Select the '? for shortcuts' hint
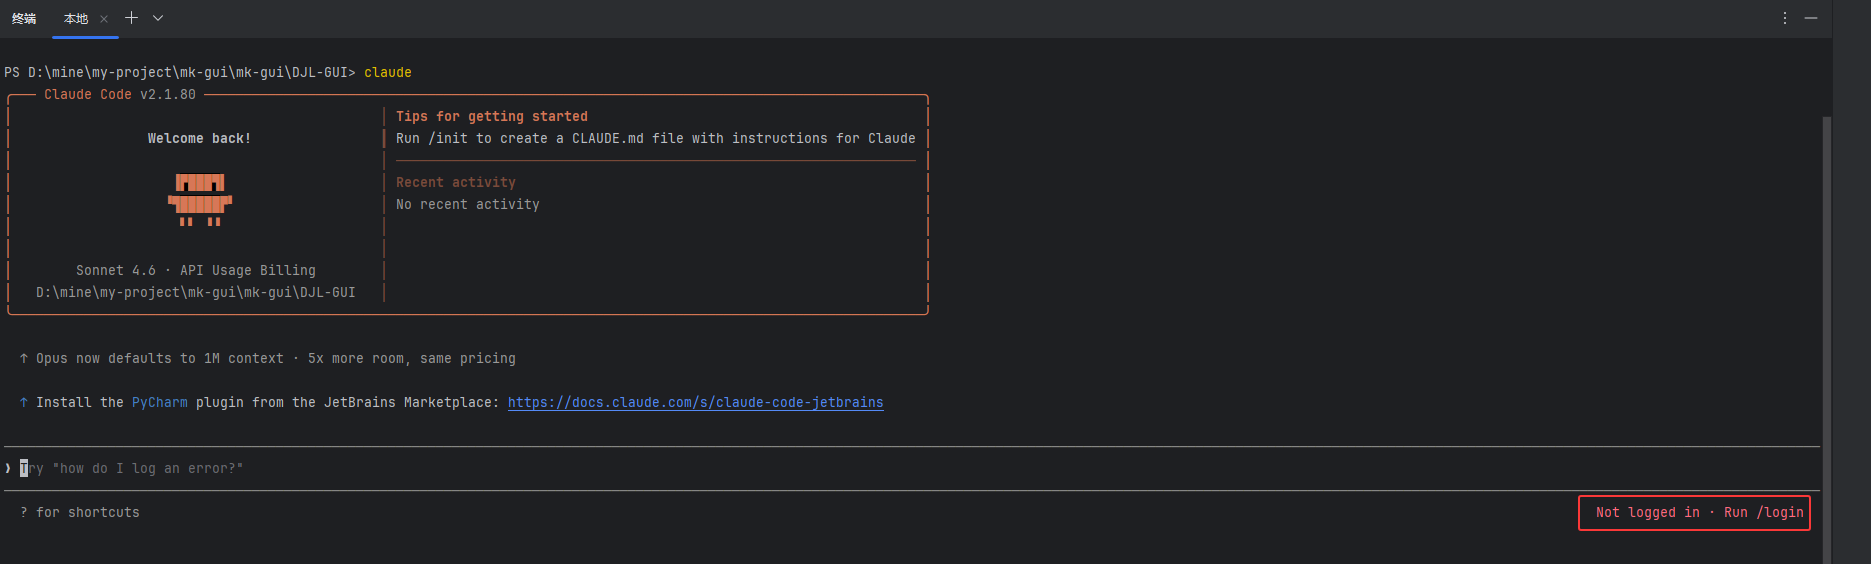Screen dimensions: 1871x564 click(80, 513)
